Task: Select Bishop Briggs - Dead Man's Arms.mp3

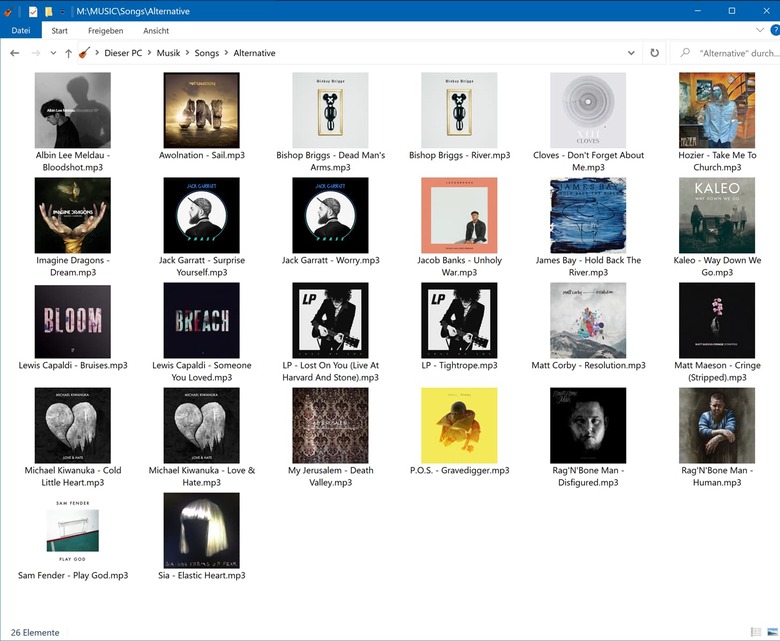Action: pyautogui.click(x=330, y=110)
